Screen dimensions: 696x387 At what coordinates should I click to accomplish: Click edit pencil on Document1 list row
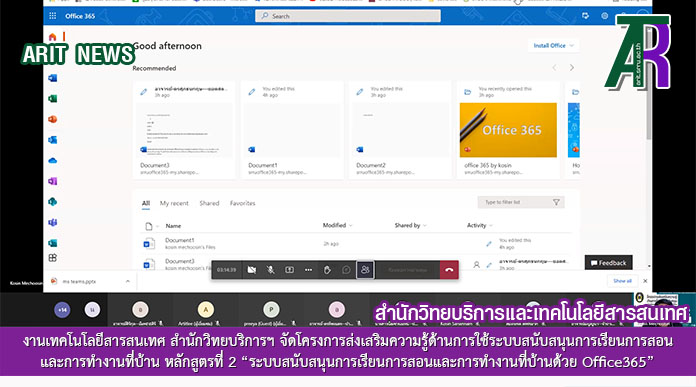tap(489, 244)
